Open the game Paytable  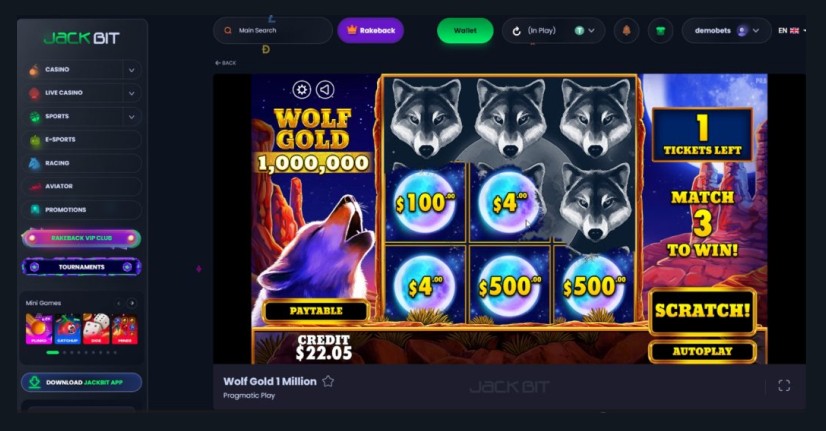point(316,311)
